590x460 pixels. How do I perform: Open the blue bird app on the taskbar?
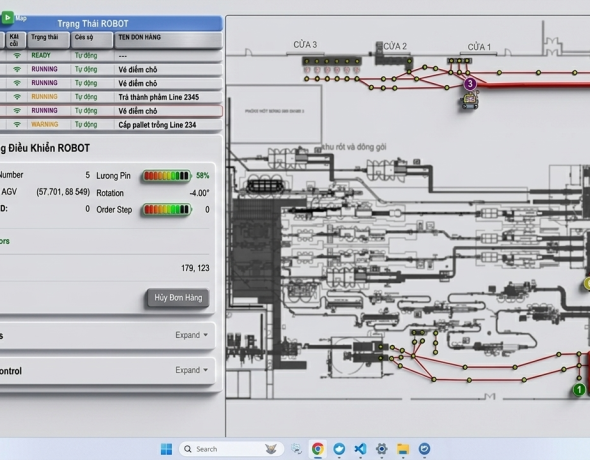click(339, 449)
